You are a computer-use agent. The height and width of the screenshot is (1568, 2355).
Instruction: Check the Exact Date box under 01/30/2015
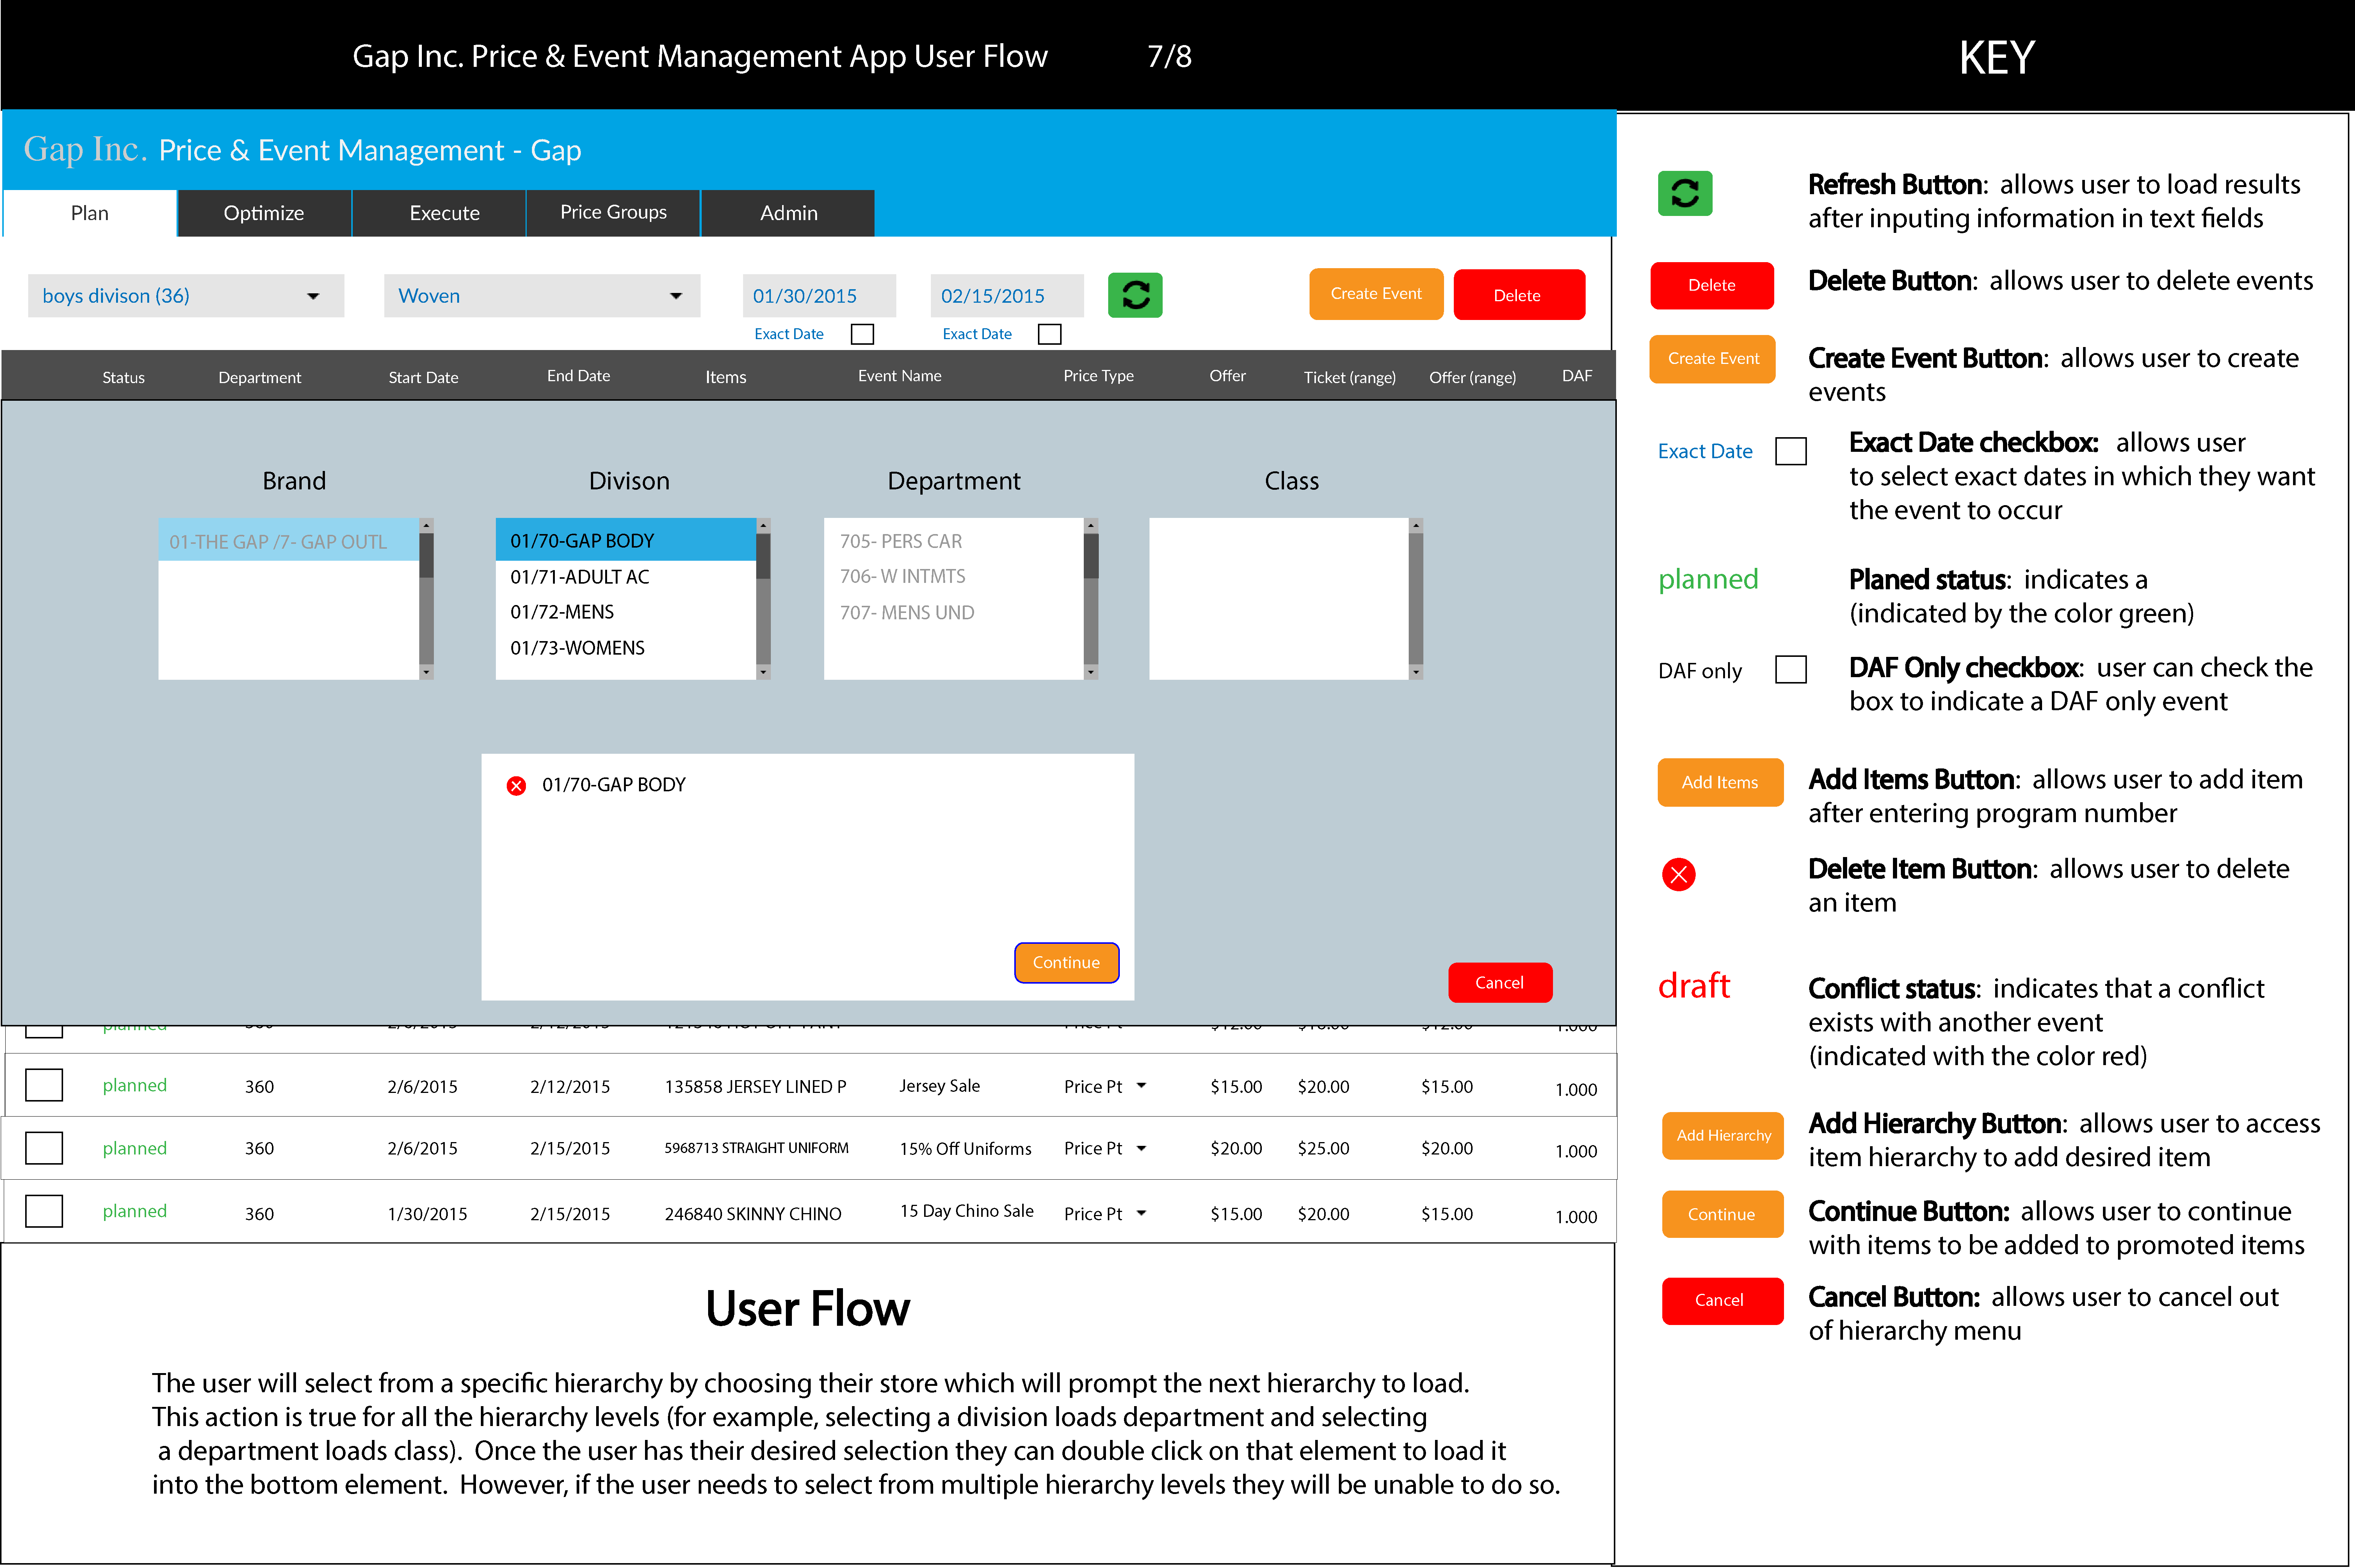[x=862, y=334]
